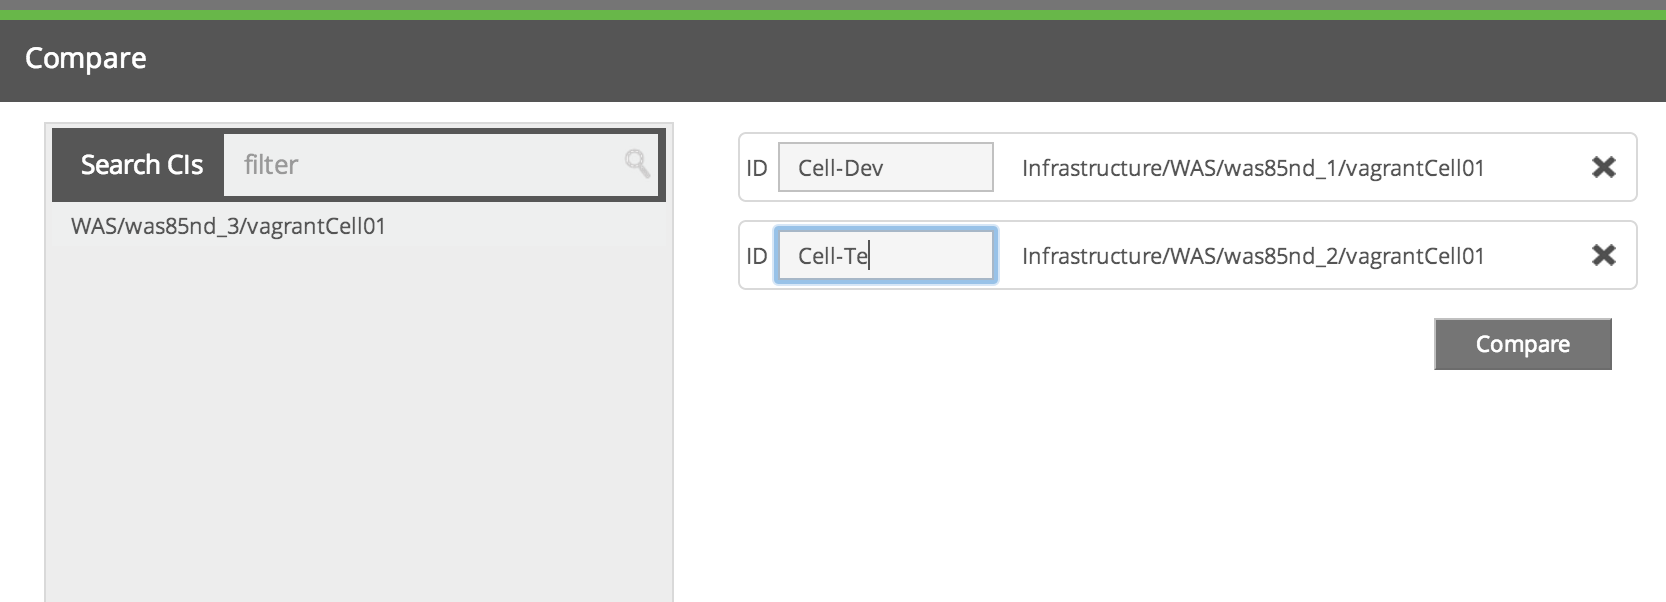Remove the Cell-Te entry with its X icon

coord(1603,256)
